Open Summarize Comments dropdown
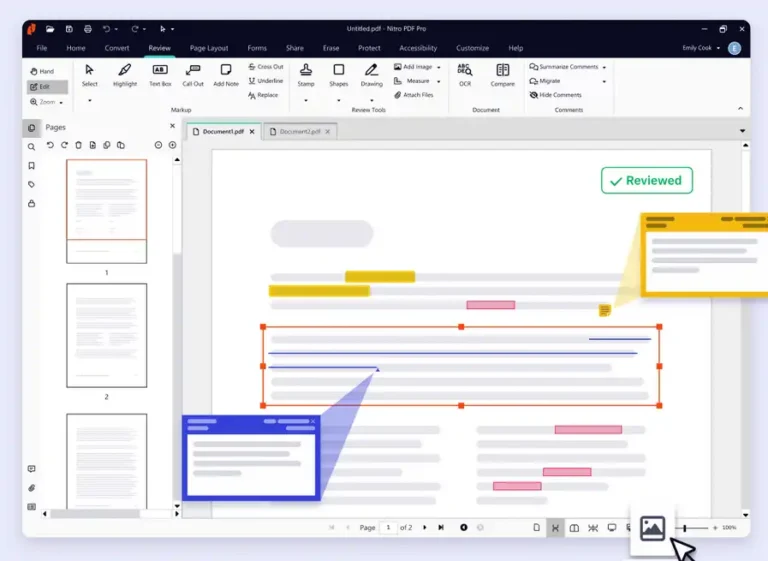Viewport: 768px width, 561px height. [604, 67]
